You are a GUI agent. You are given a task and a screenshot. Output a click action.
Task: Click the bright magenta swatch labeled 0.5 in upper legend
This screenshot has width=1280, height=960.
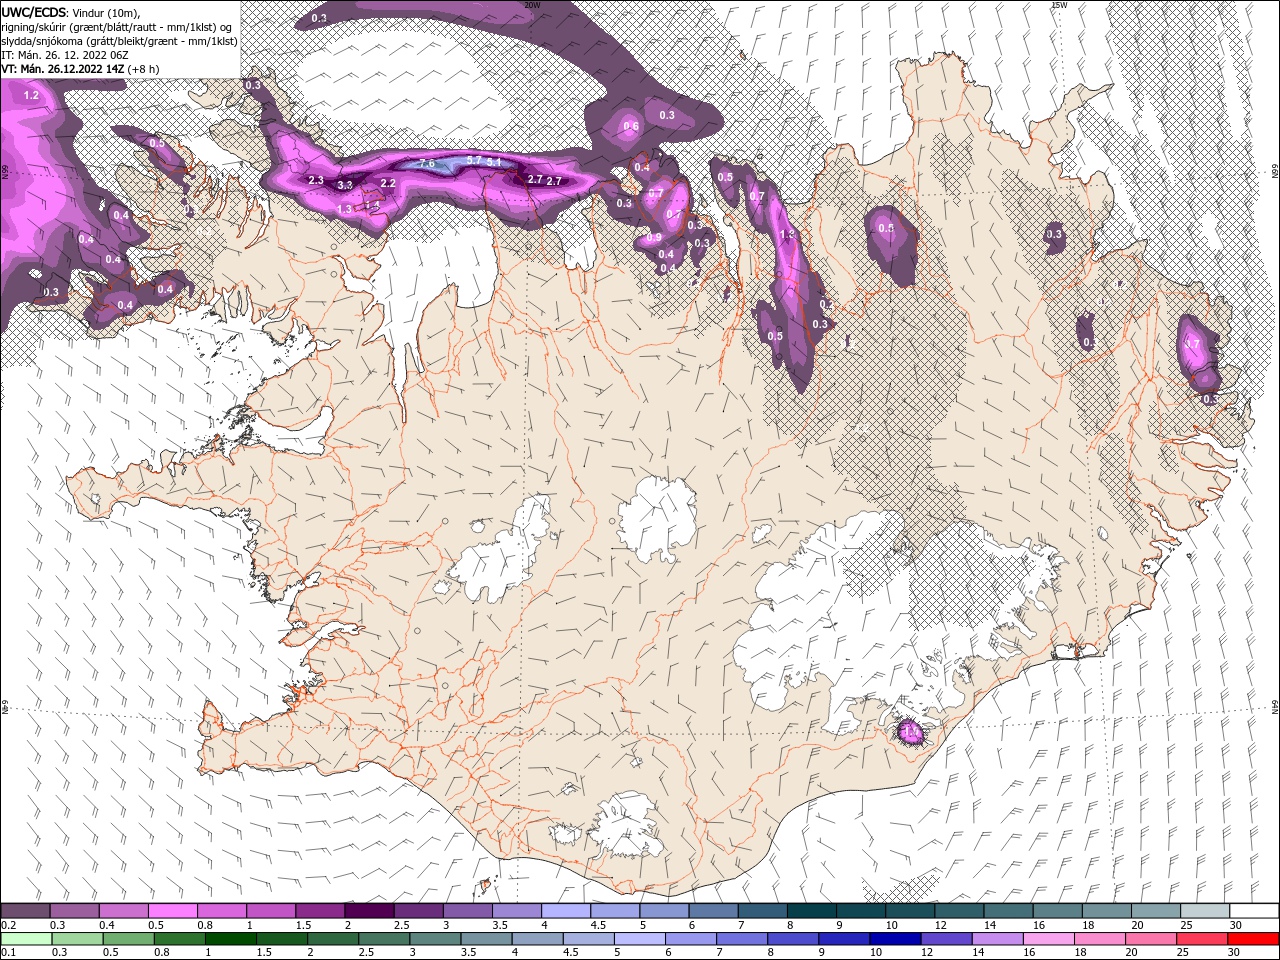tap(172, 911)
